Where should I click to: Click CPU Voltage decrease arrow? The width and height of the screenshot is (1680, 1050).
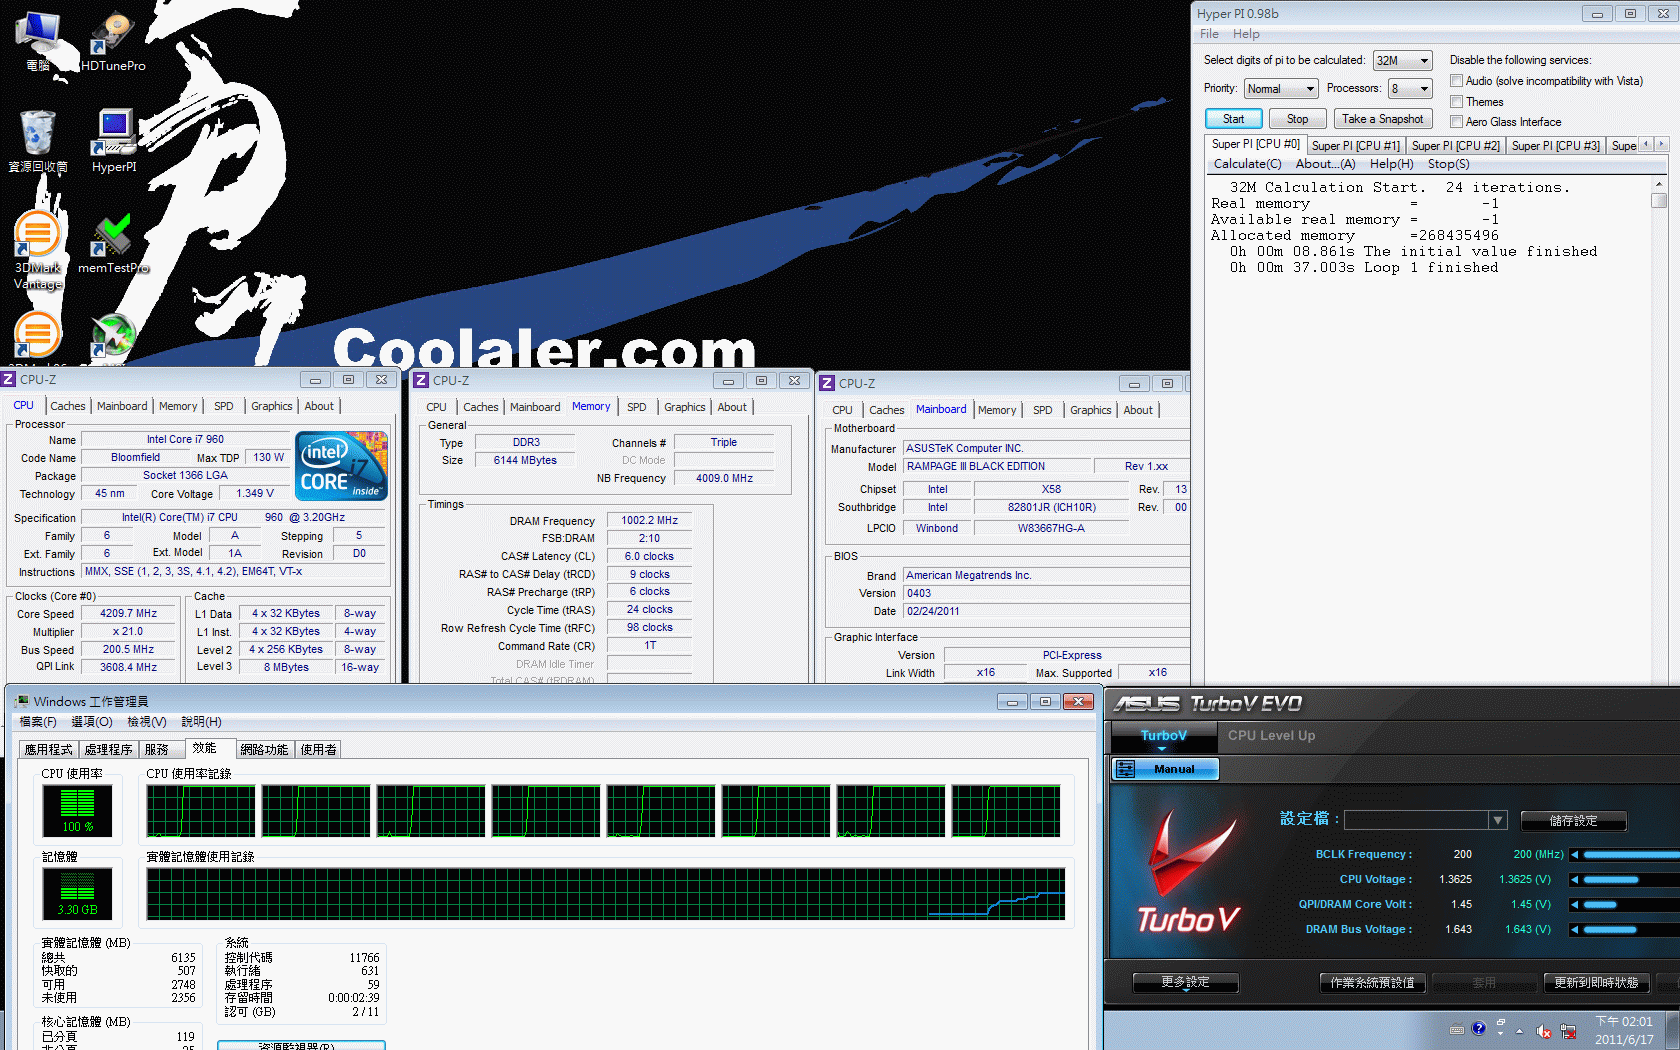1574,879
